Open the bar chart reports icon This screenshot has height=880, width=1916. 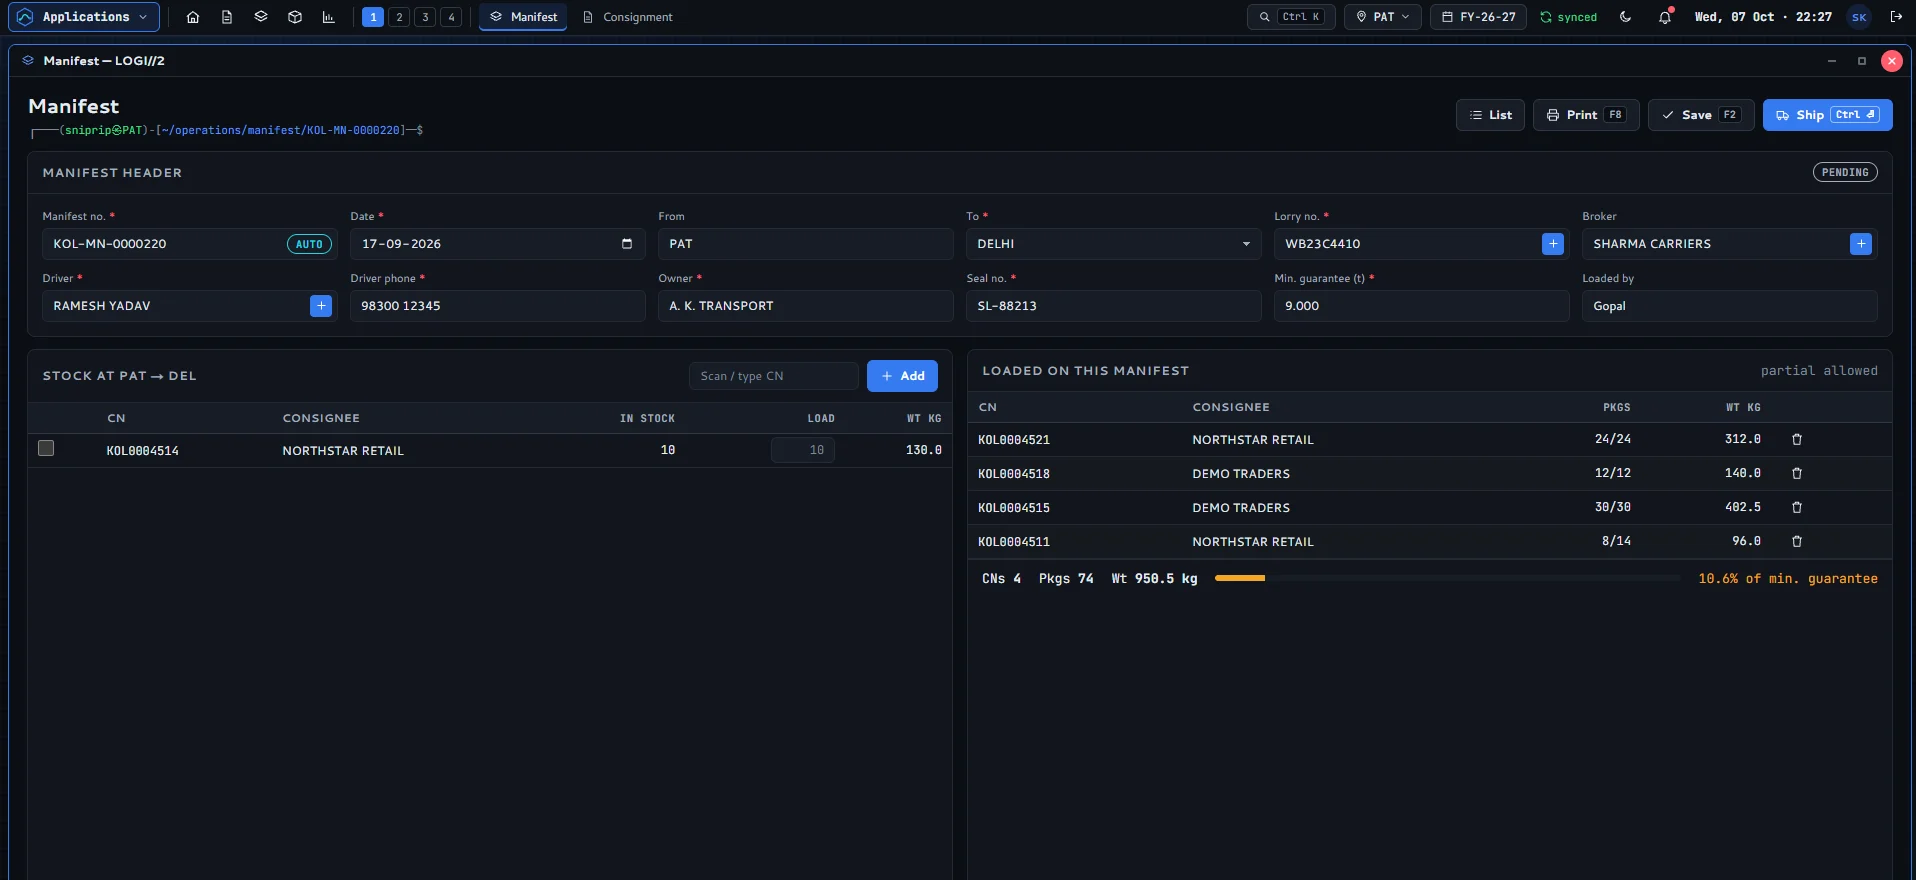pos(329,17)
